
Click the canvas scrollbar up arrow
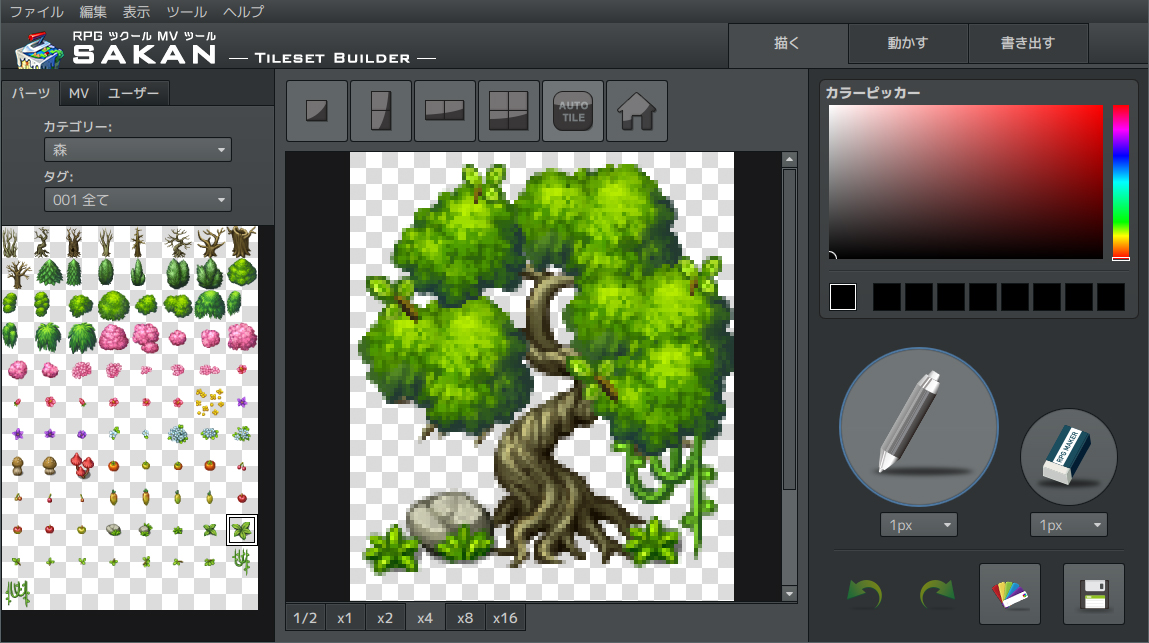pos(789,159)
